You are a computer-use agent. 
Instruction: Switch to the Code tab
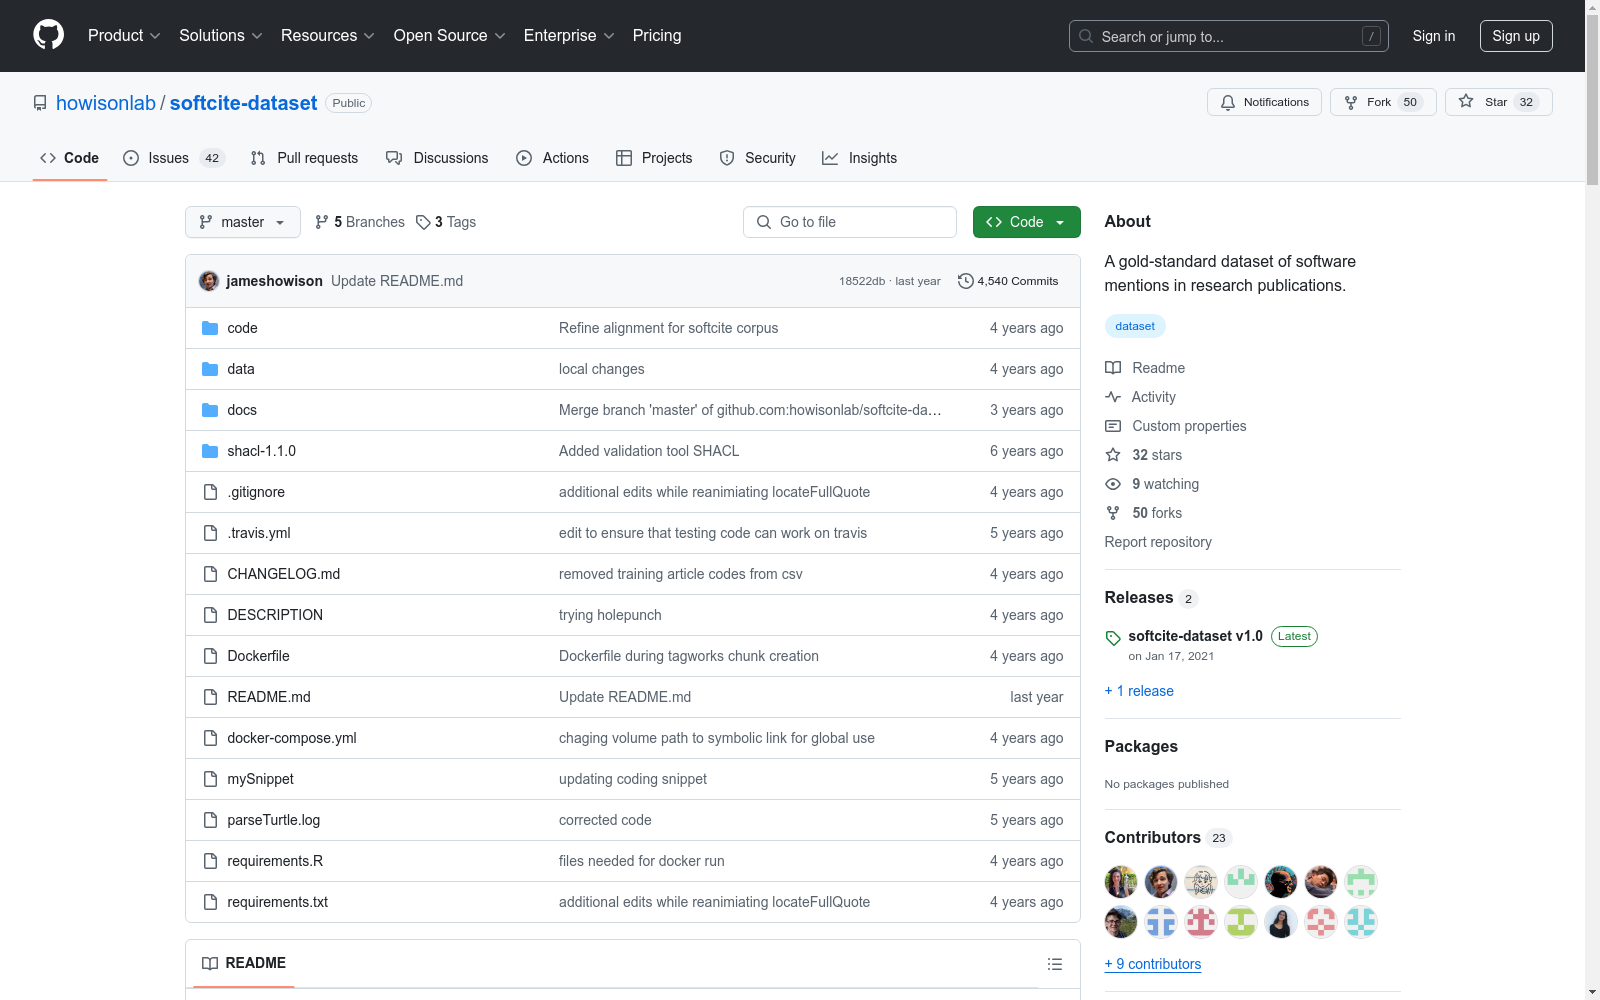coord(70,158)
